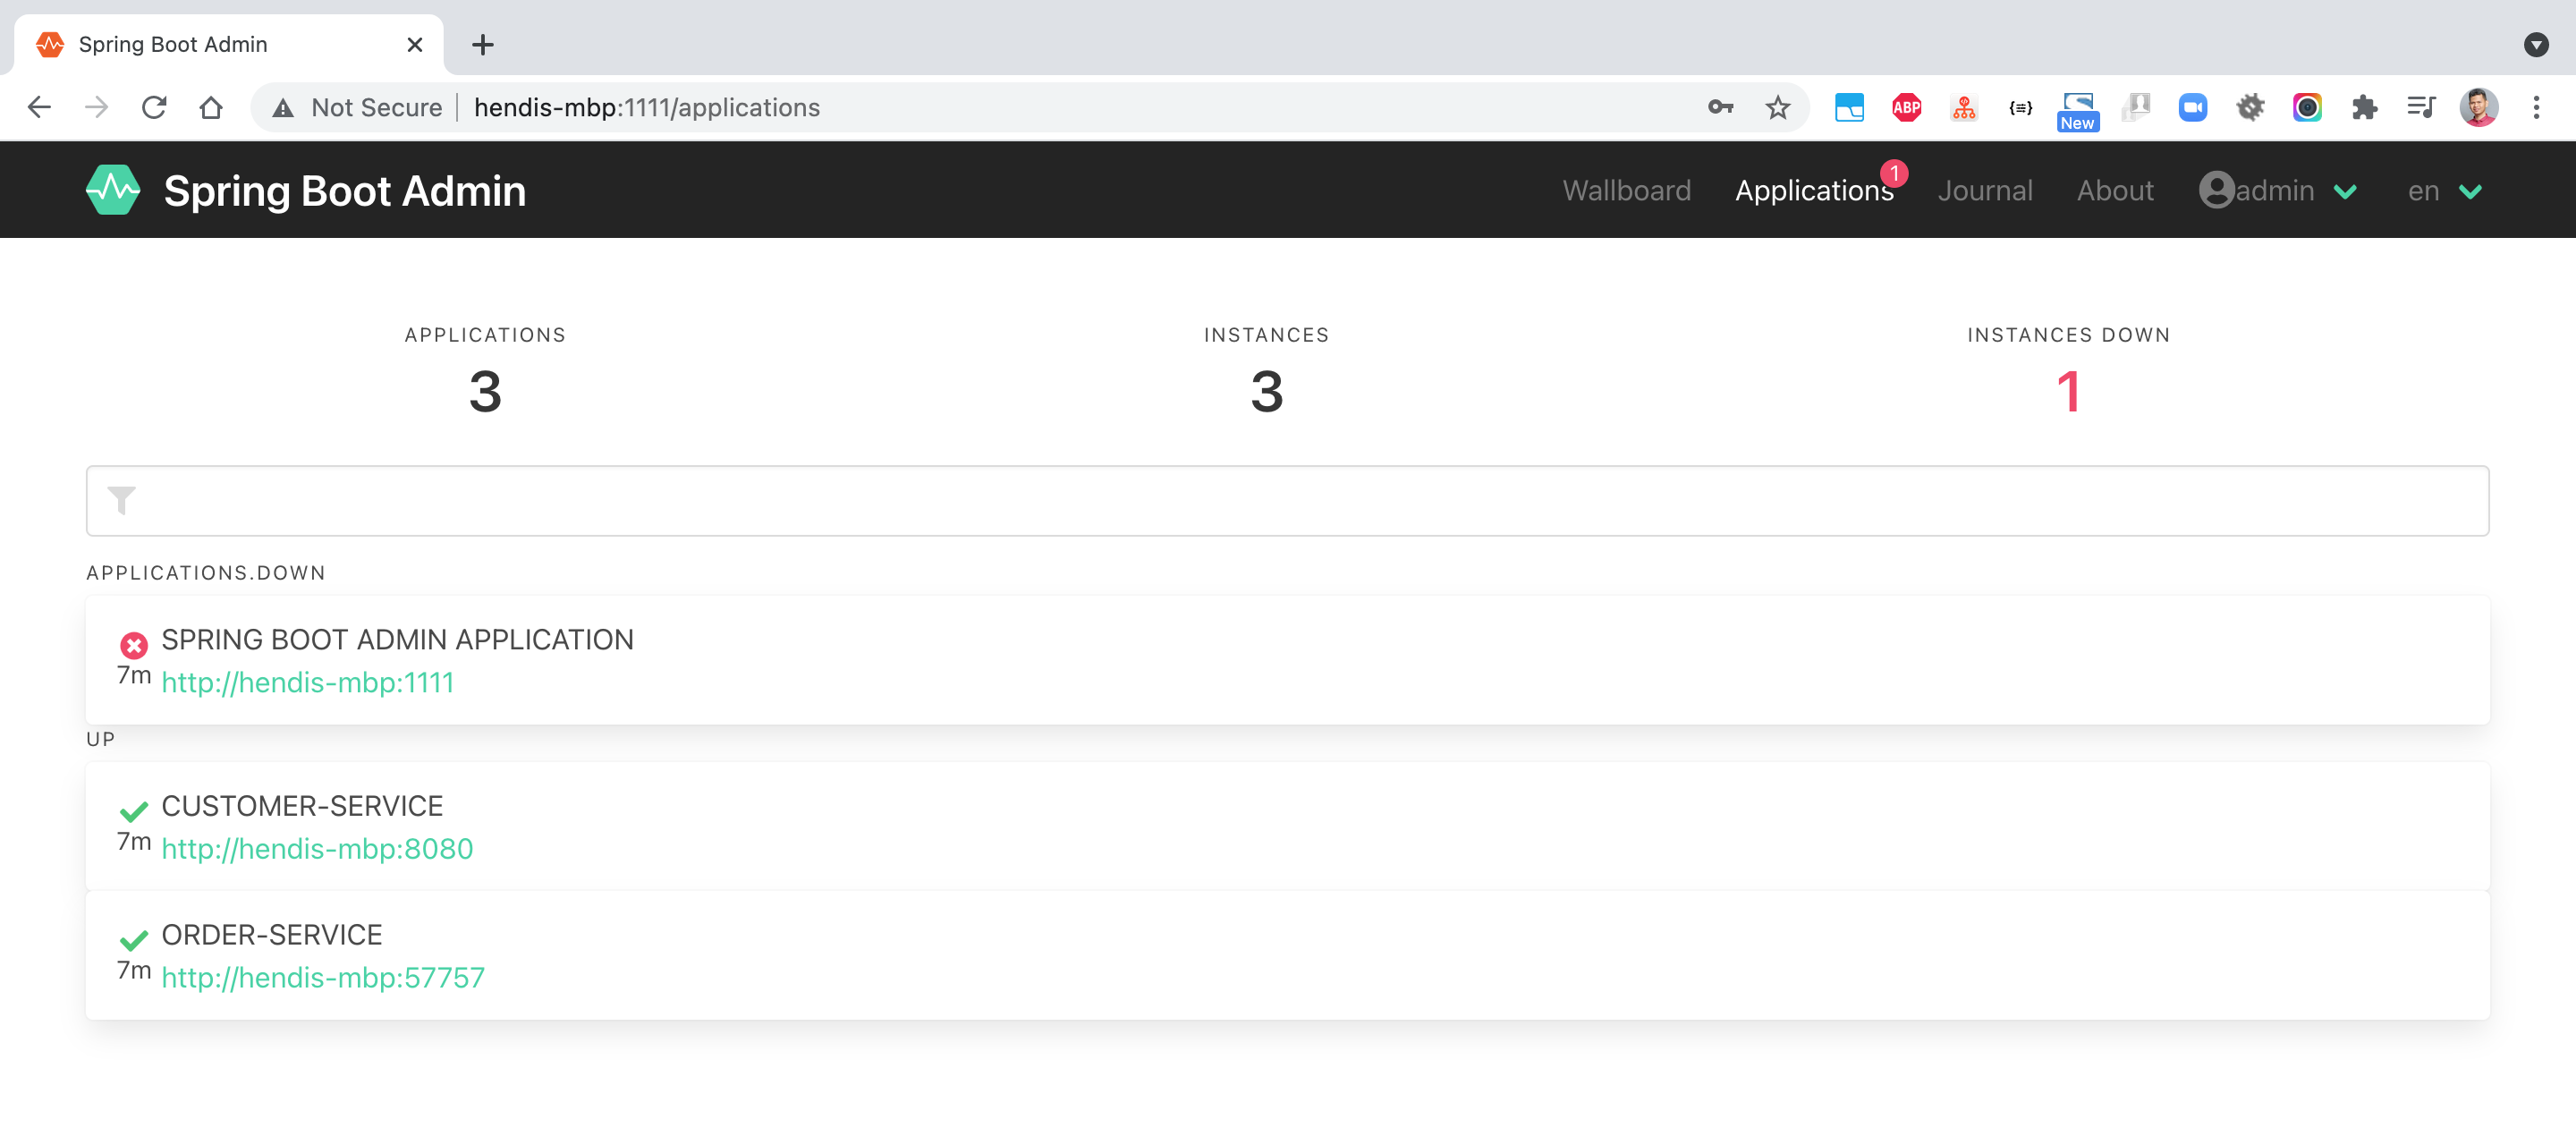The image size is (2576, 1136).
Task: Open the Adblock Plus extension
Action: tap(1906, 107)
